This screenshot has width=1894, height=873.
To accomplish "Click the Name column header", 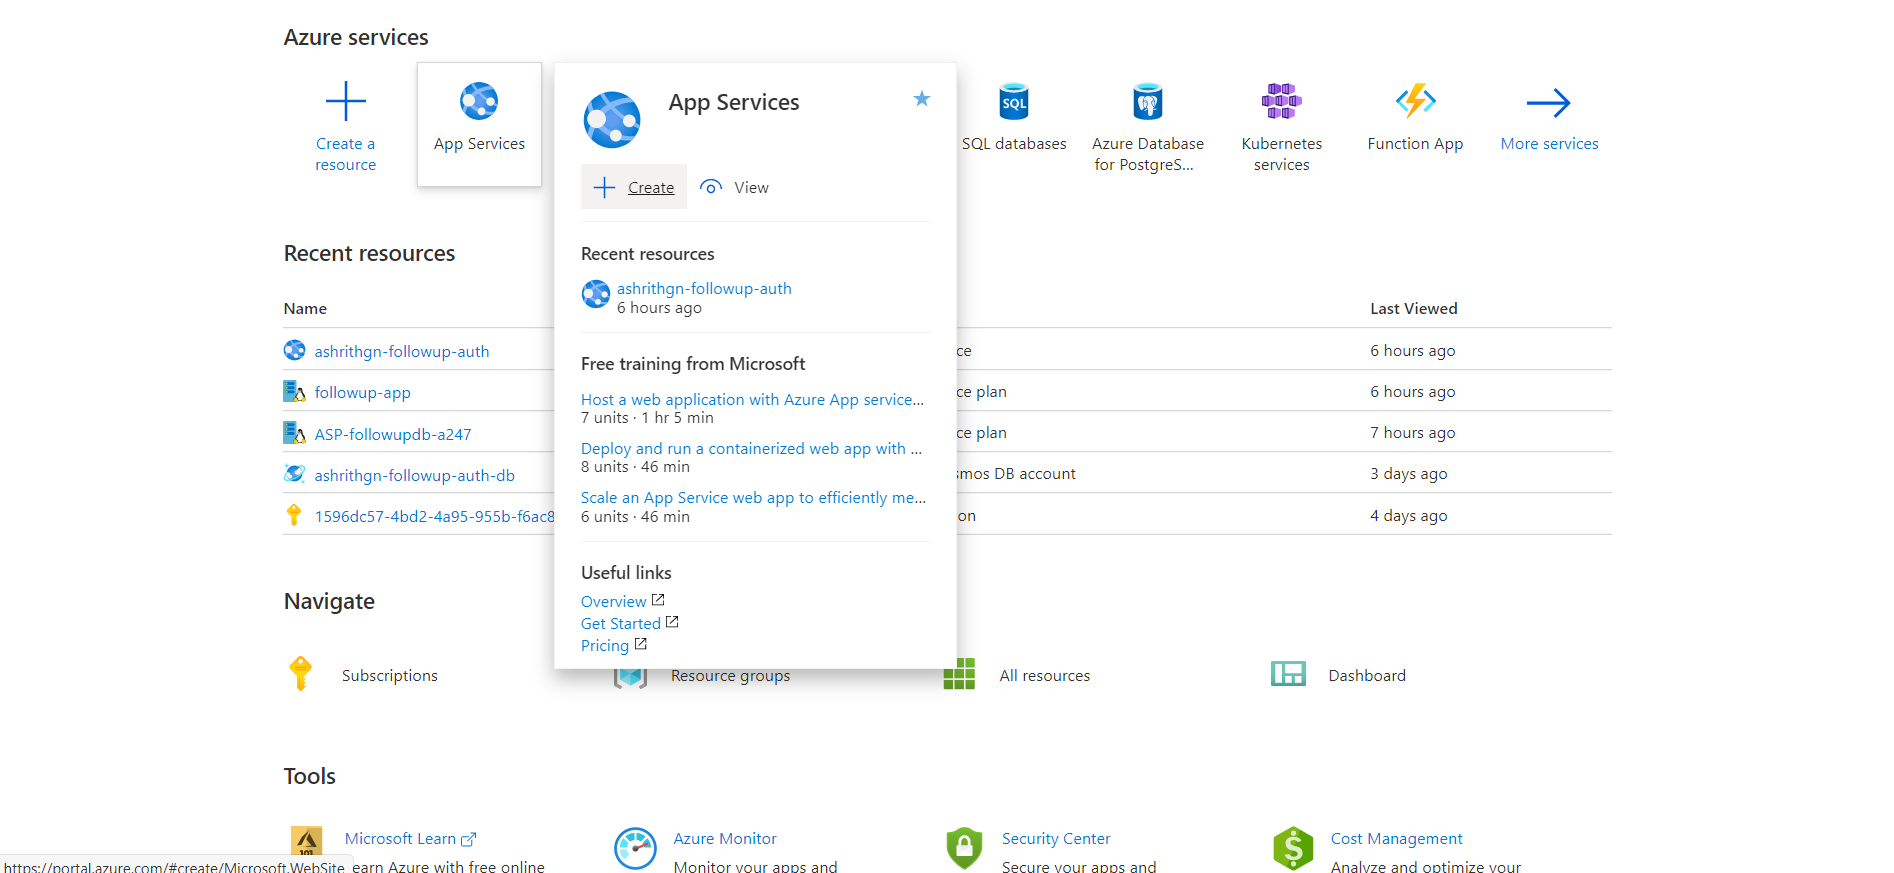I will (x=305, y=309).
